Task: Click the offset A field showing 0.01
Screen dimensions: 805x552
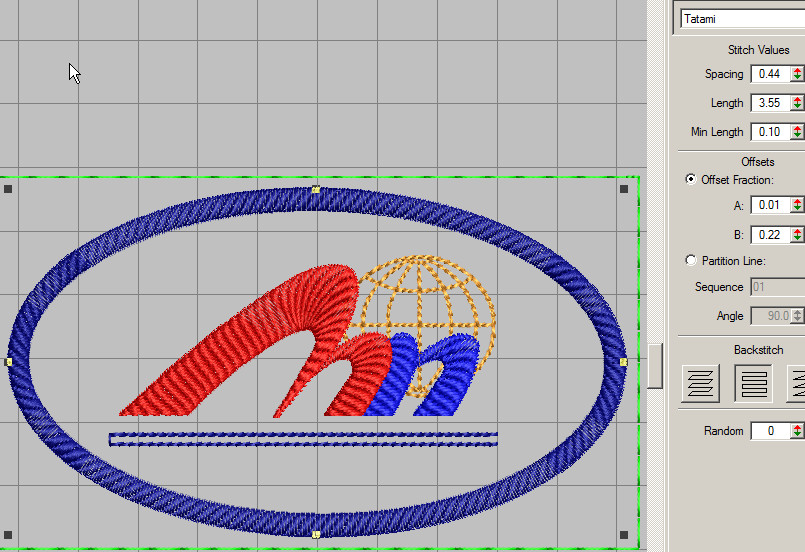Action: (770, 205)
